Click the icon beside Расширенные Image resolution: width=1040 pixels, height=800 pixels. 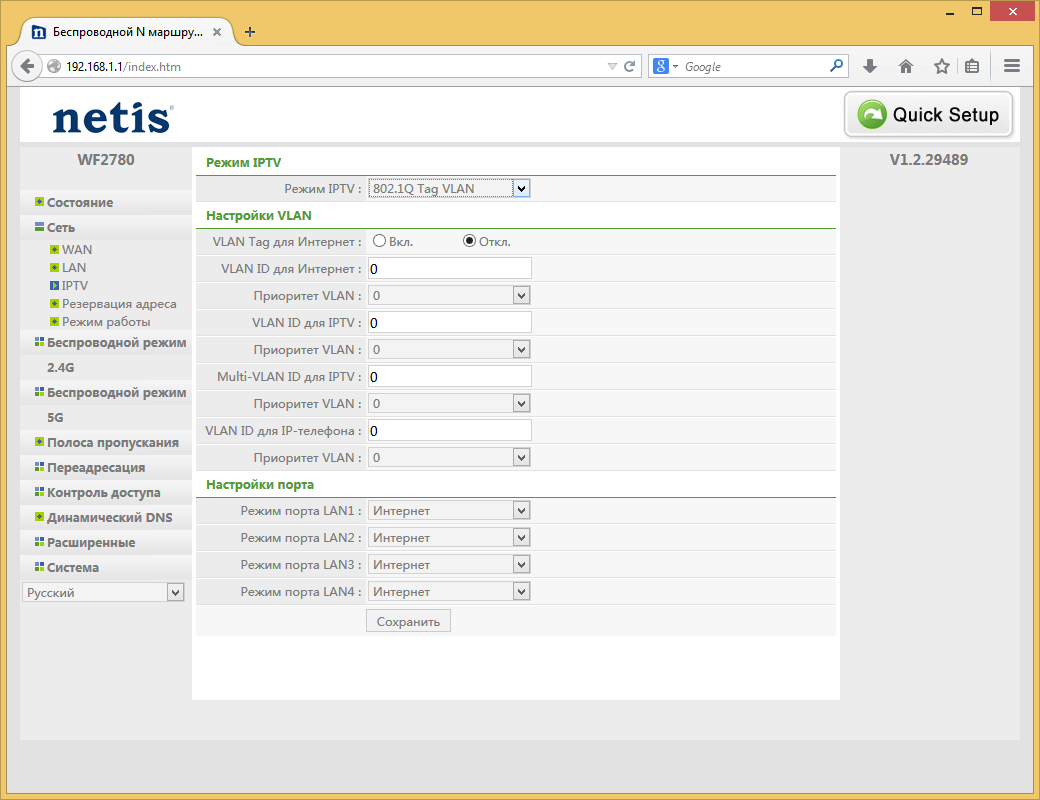pos(39,542)
